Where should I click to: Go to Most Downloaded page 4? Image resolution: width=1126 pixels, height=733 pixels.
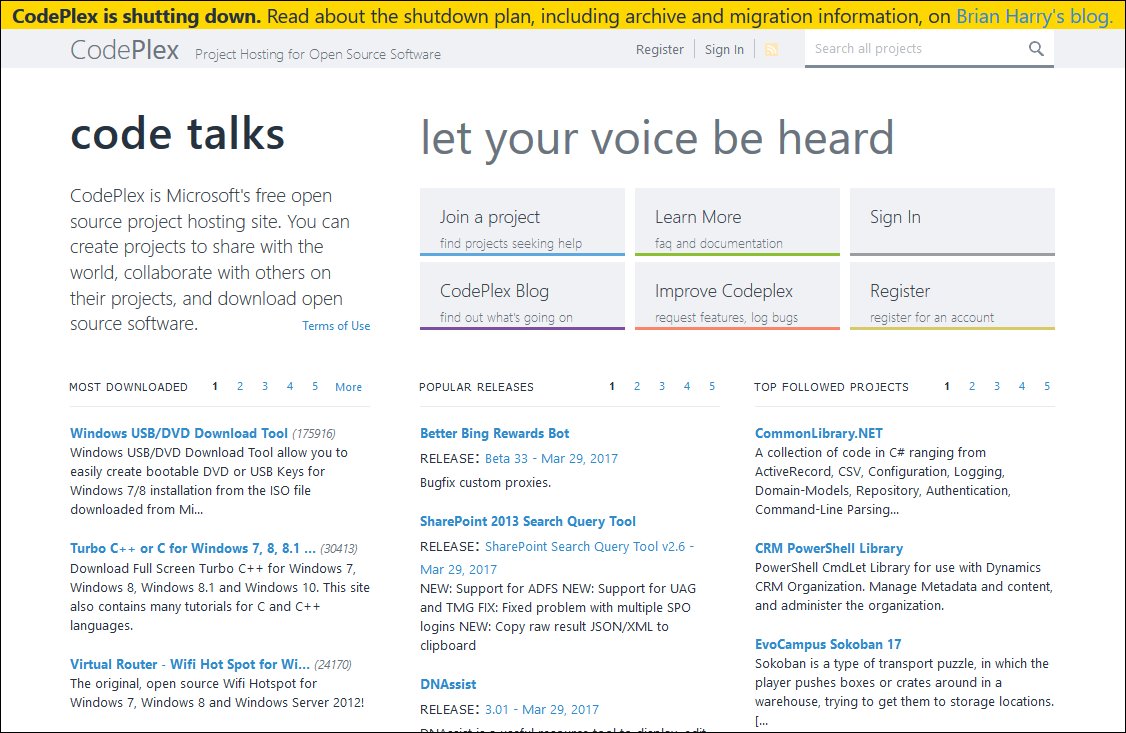point(290,386)
